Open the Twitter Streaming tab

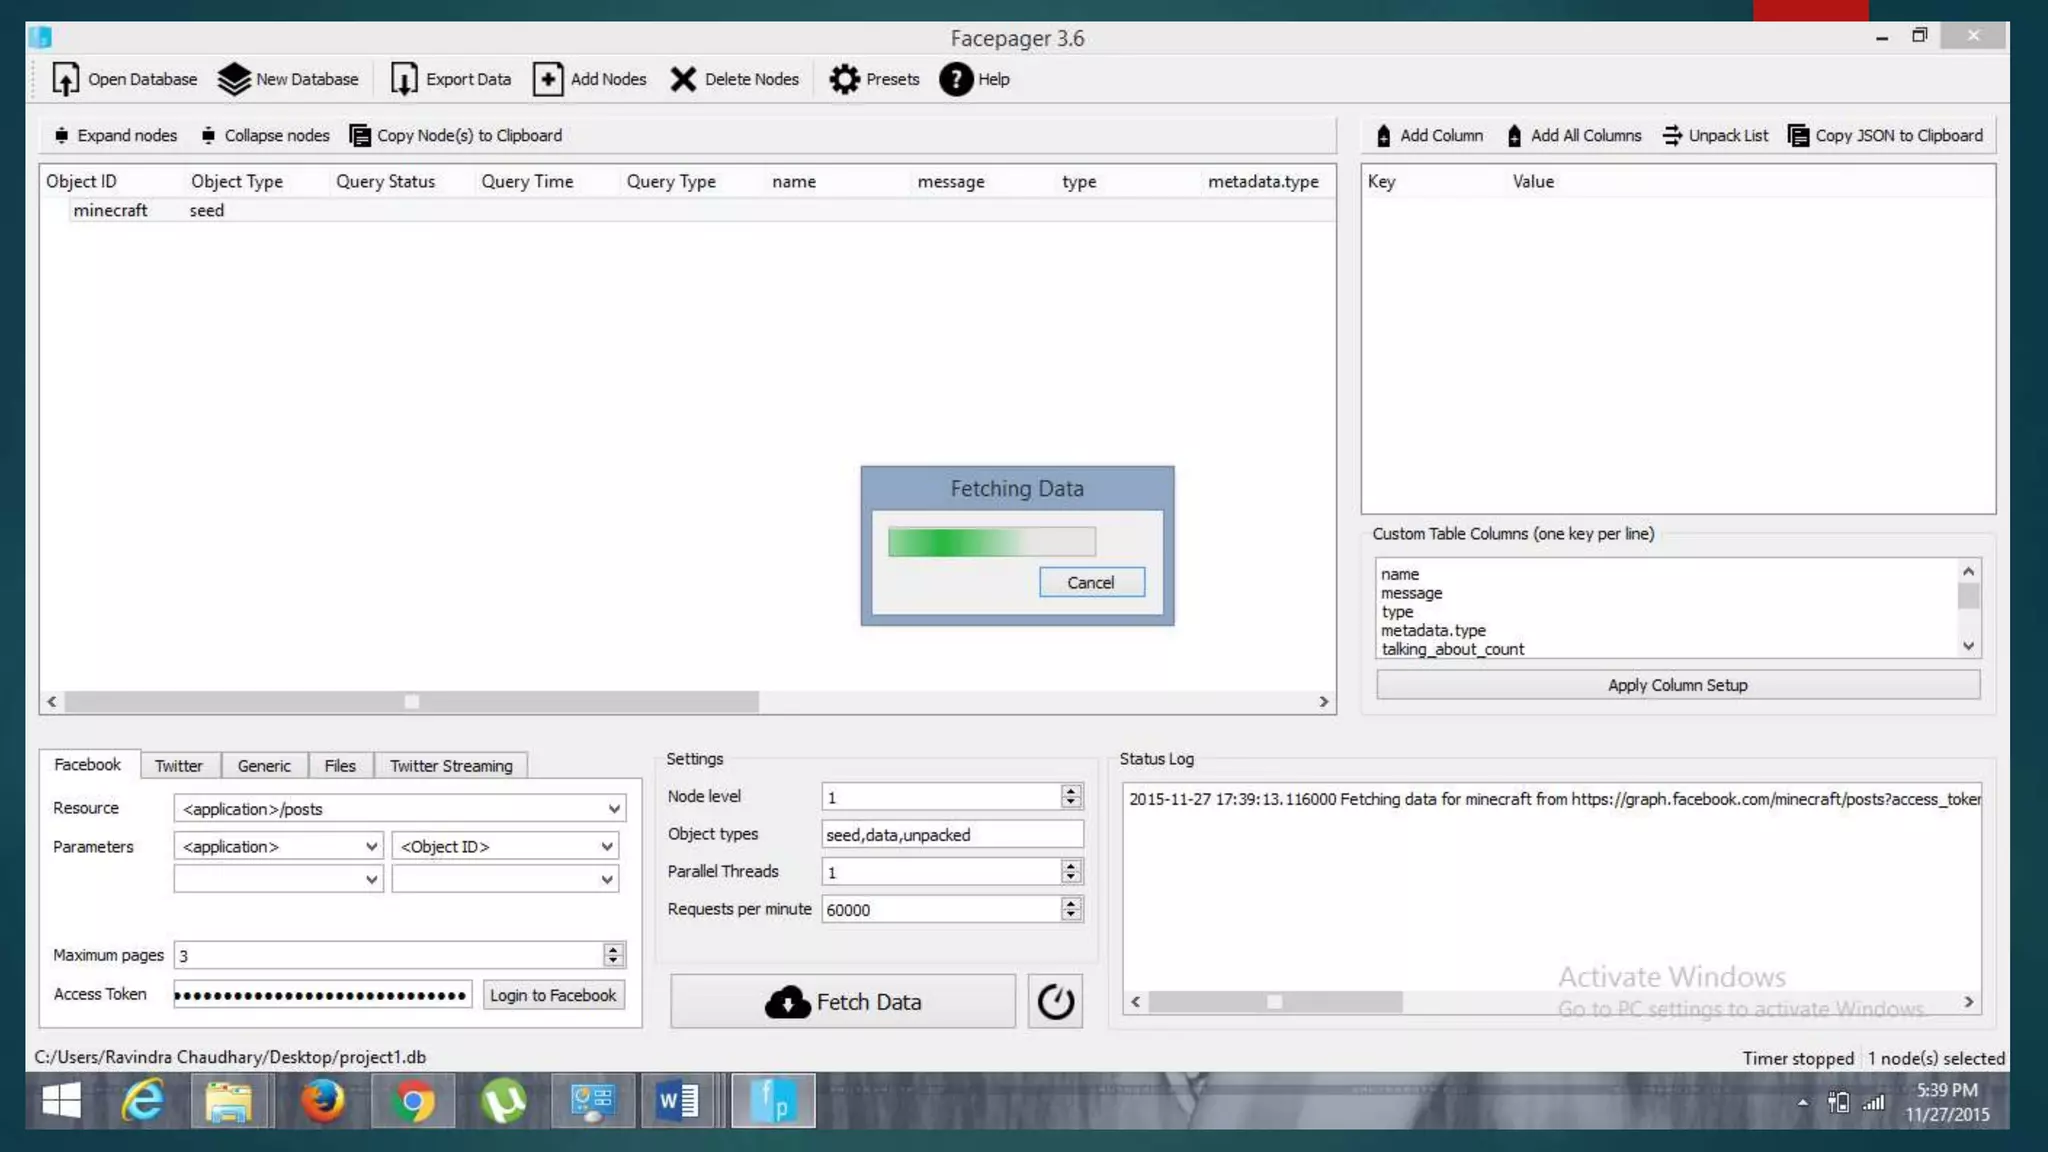[x=451, y=765]
